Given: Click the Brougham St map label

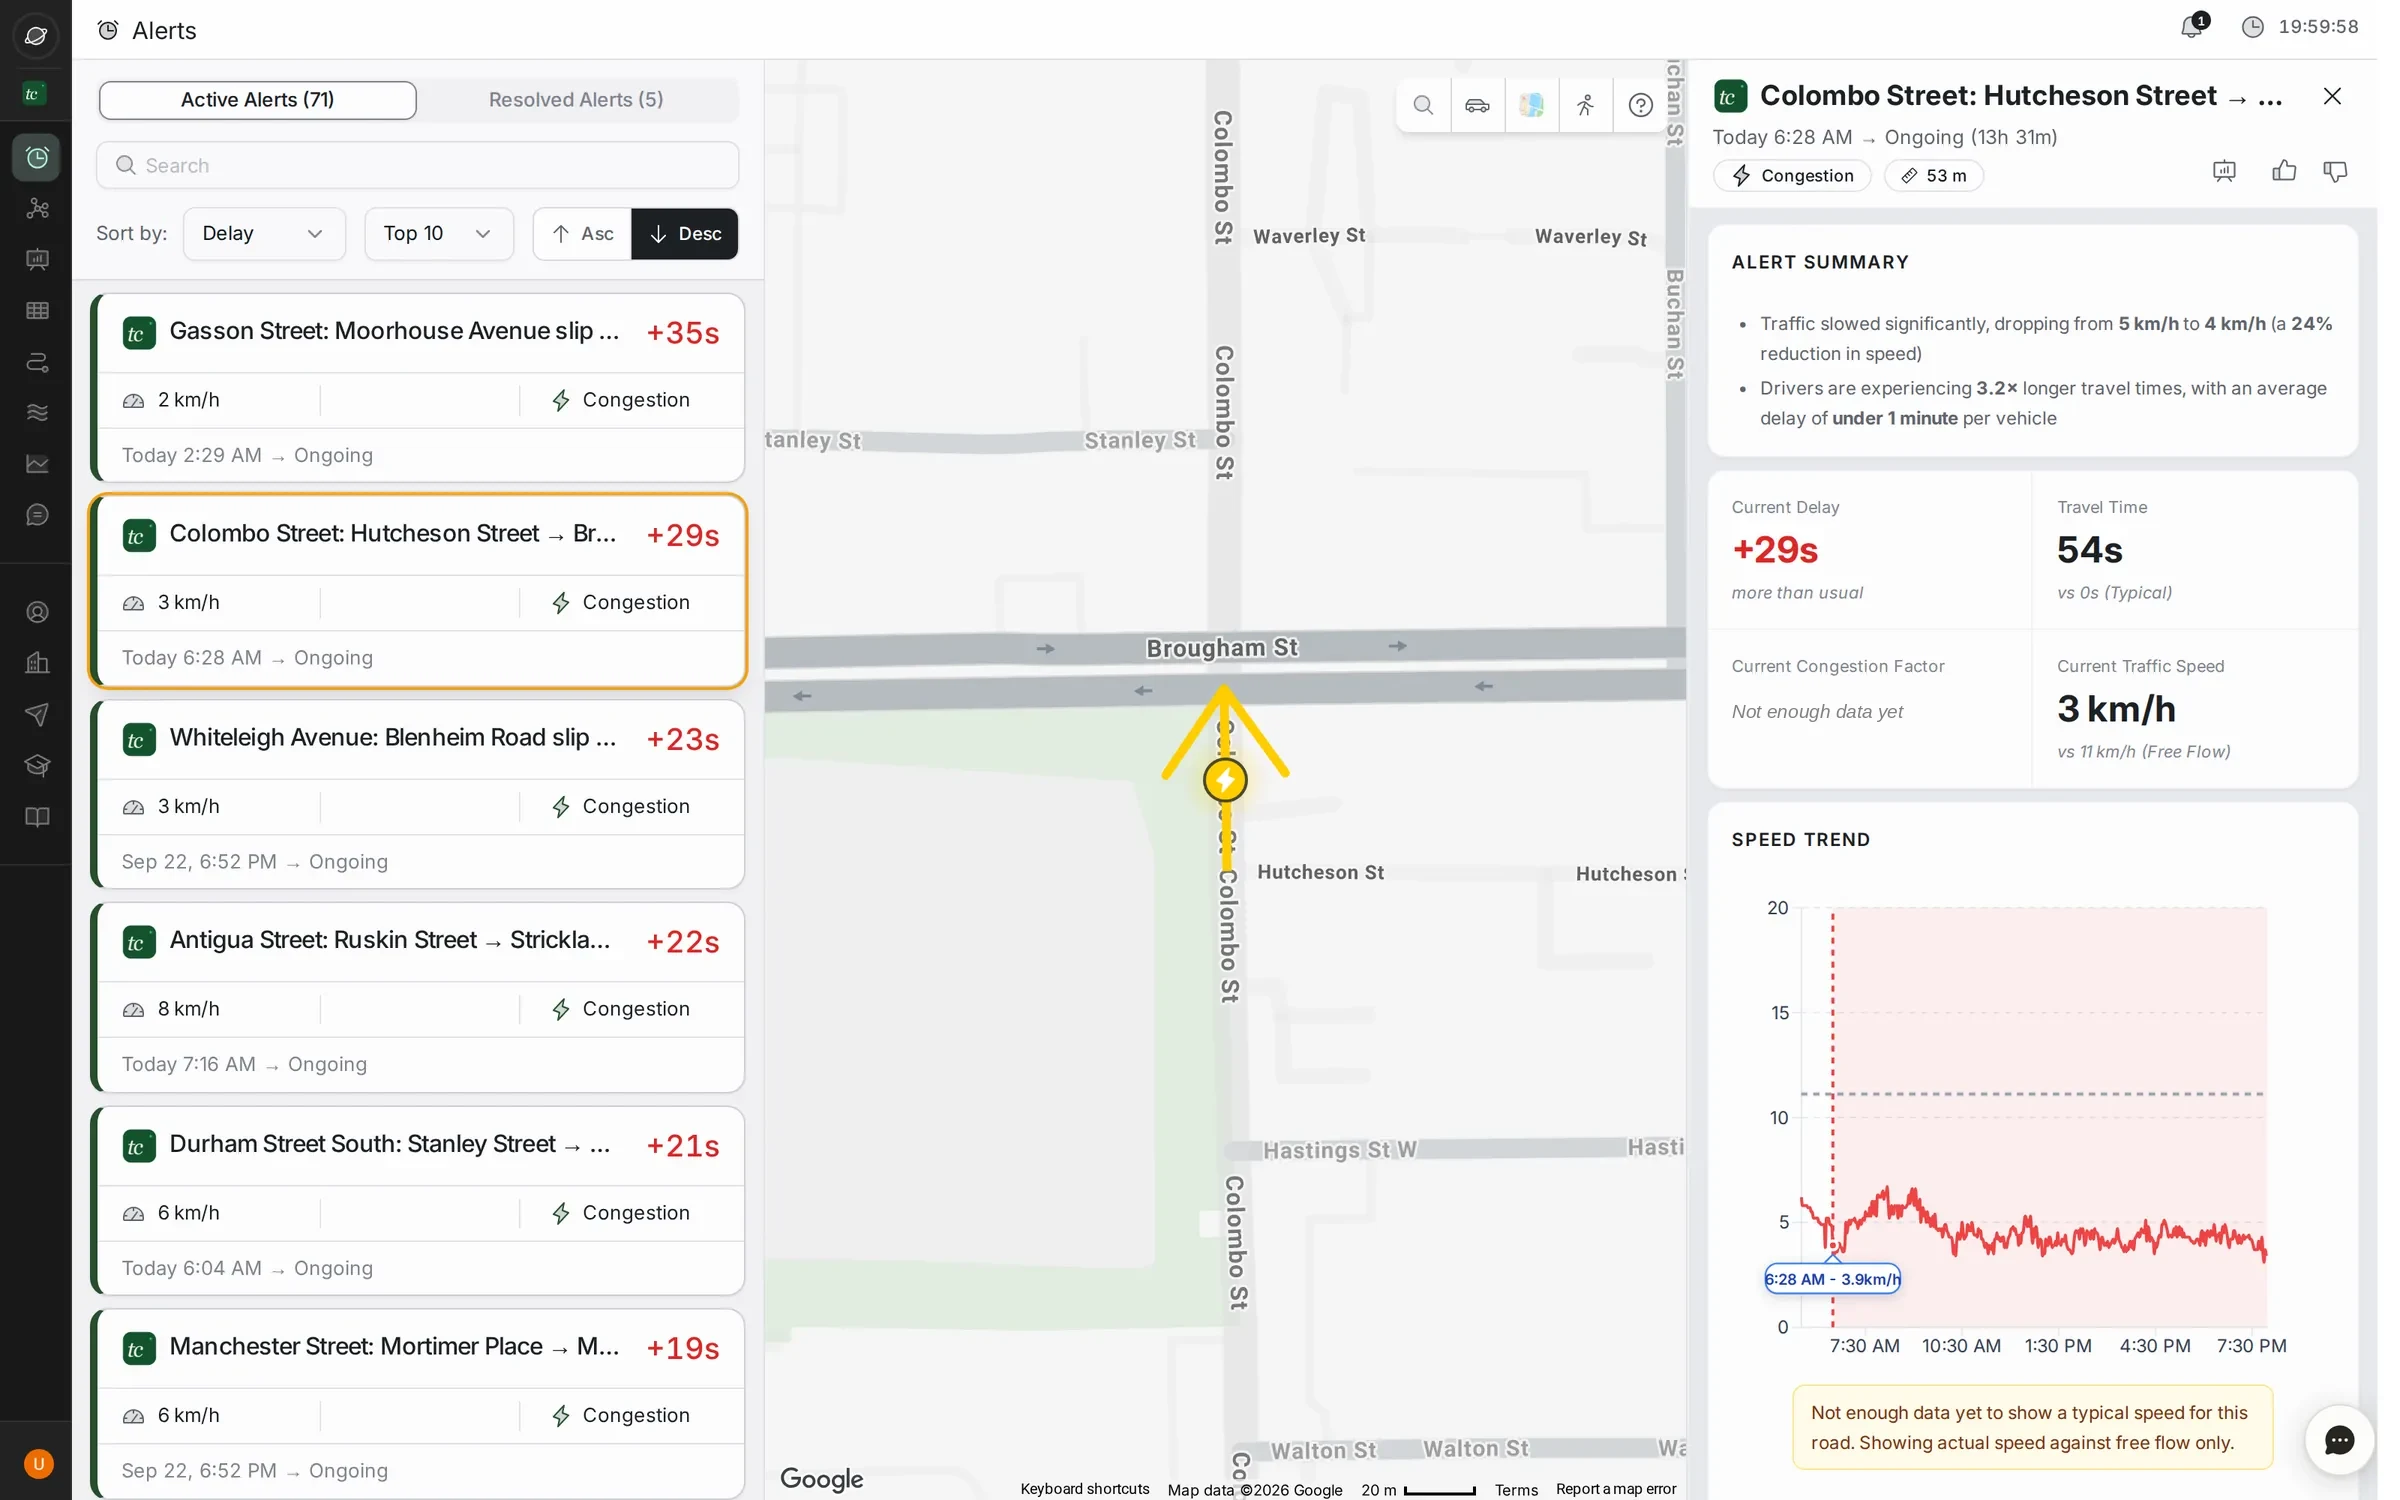Looking at the screenshot, I should 1222,648.
